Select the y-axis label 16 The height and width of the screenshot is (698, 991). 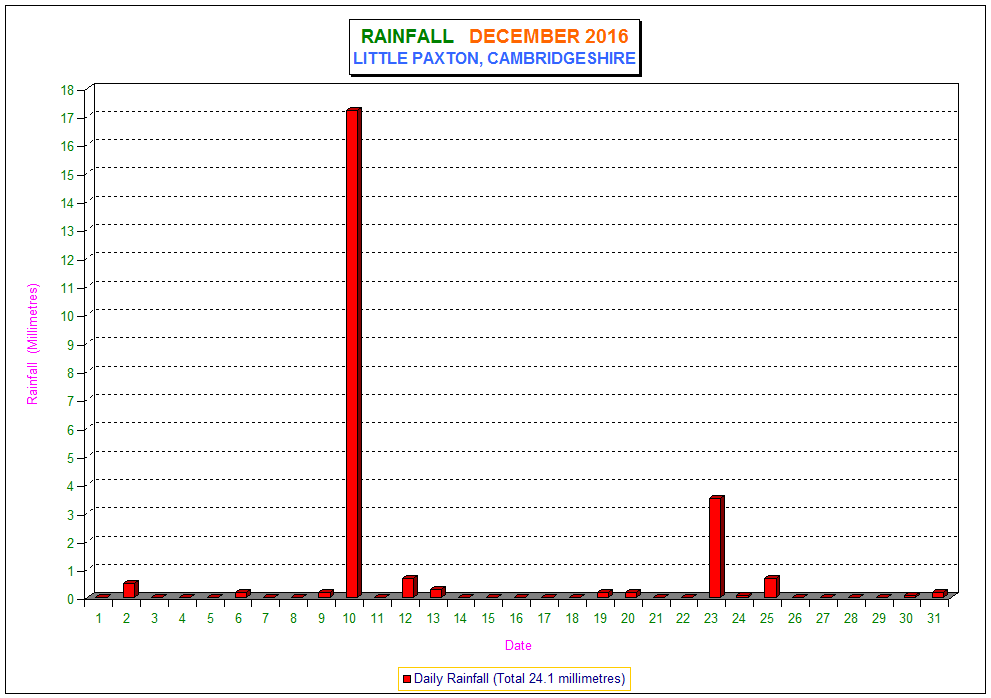(x=68, y=146)
